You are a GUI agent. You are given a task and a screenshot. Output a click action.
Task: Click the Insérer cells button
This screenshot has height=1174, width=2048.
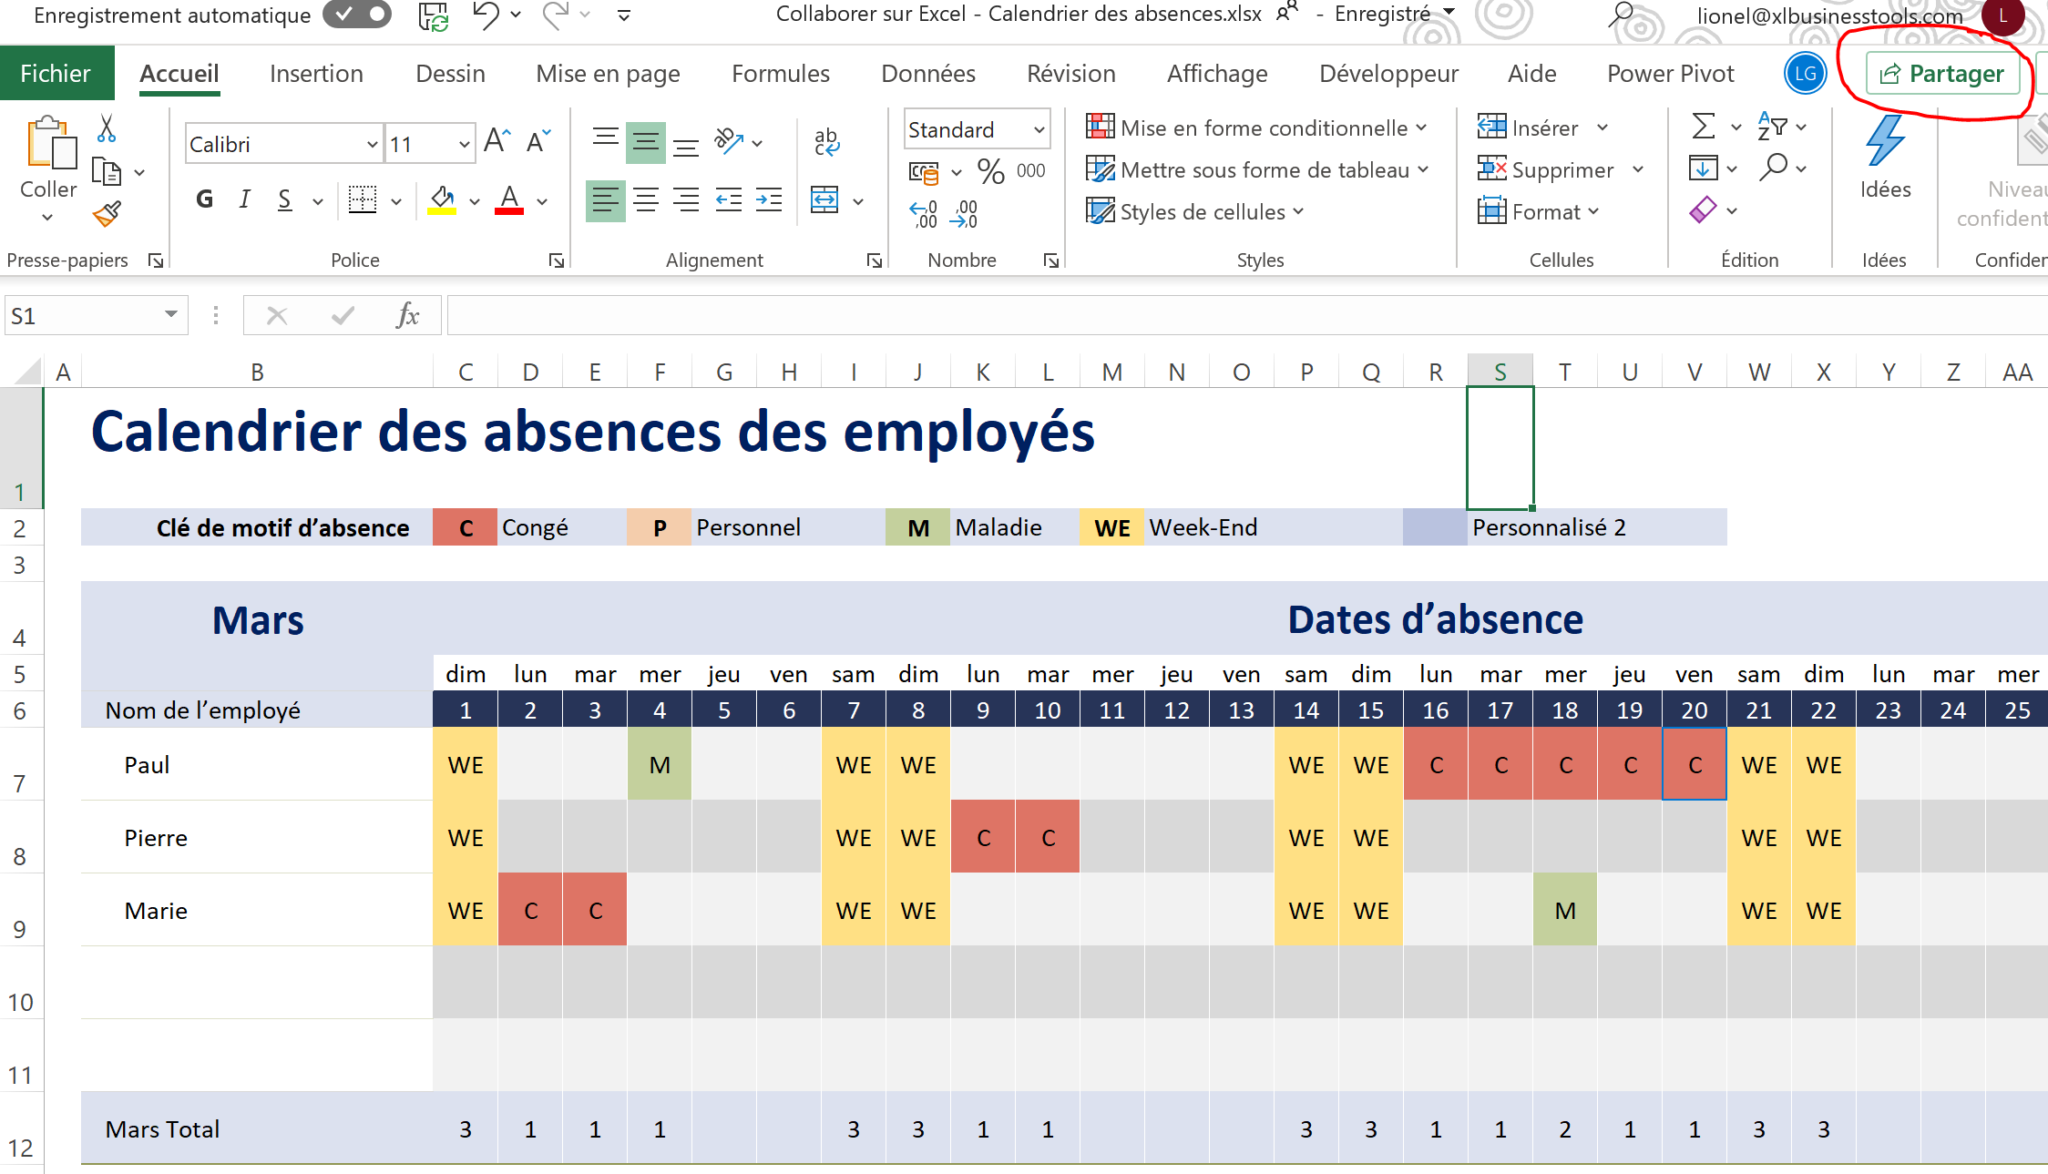point(1528,127)
